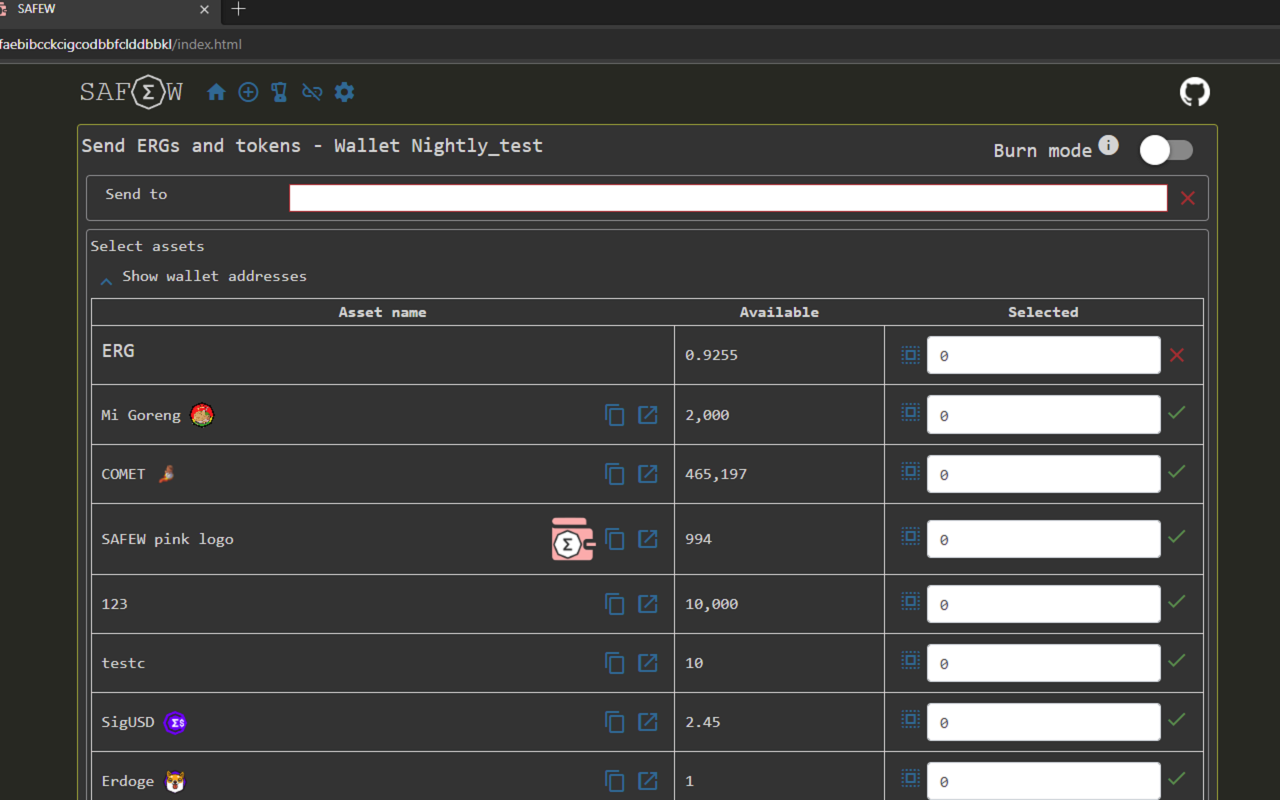Open a new browser tab
Image resolution: width=1280 pixels, height=800 pixels.
238,10
